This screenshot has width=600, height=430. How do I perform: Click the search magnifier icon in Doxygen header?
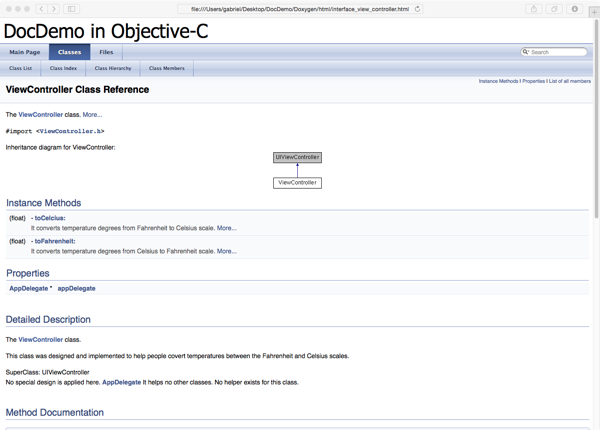pos(526,52)
